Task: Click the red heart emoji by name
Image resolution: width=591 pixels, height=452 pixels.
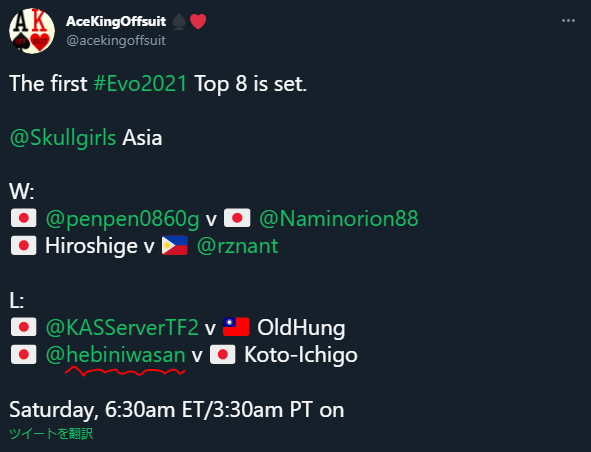Action: [x=198, y=21]
